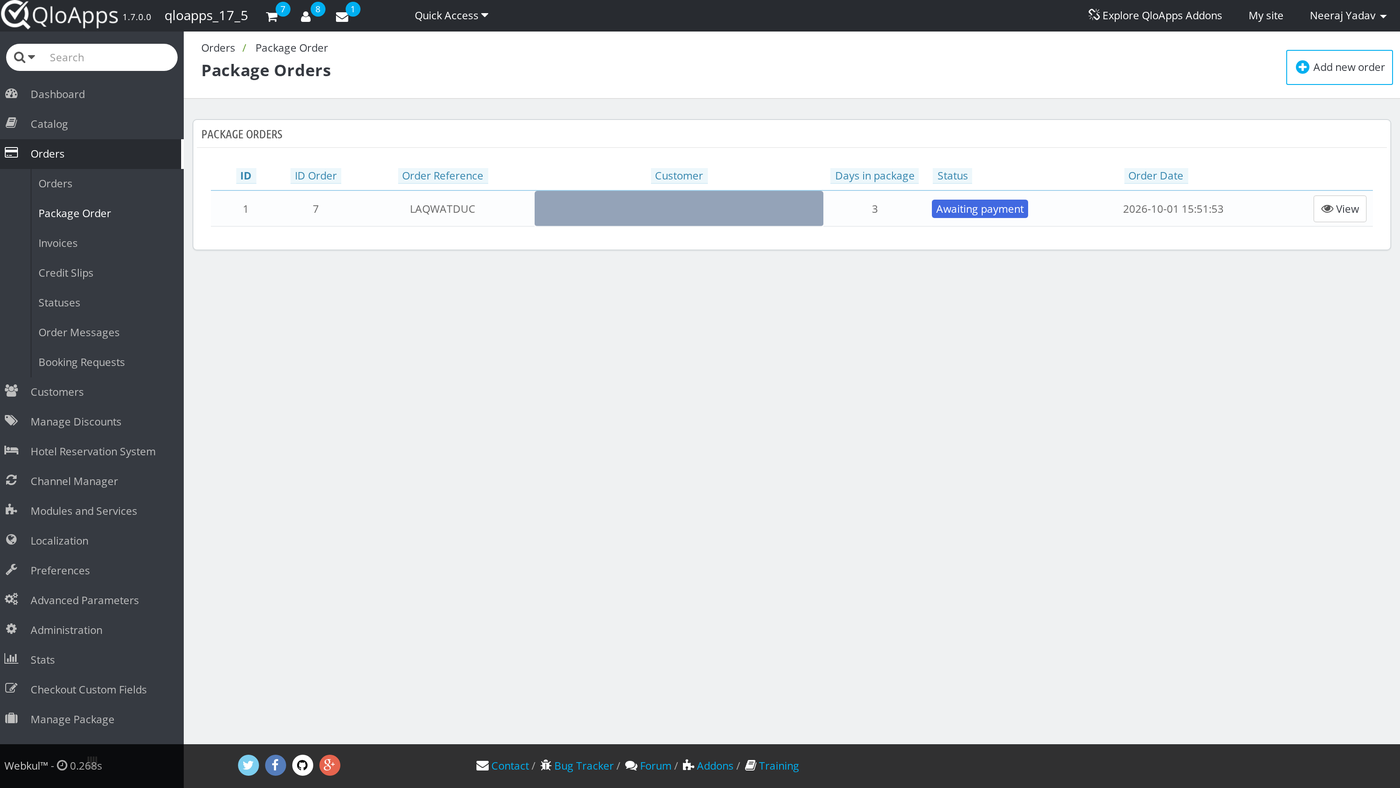The image size is (1400, 788).
Task: Click the Add new order button
Action: coord(1339,67)
